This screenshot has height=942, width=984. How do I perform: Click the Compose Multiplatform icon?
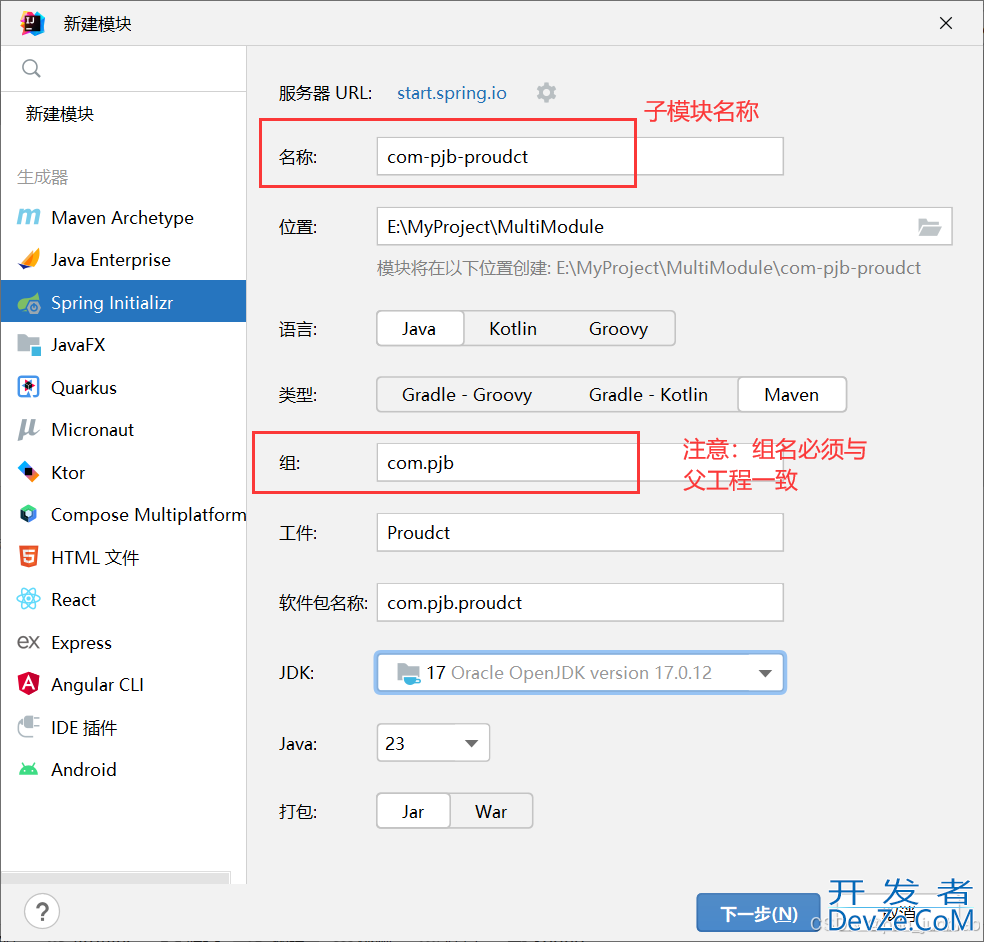click(x=28, y=514)
